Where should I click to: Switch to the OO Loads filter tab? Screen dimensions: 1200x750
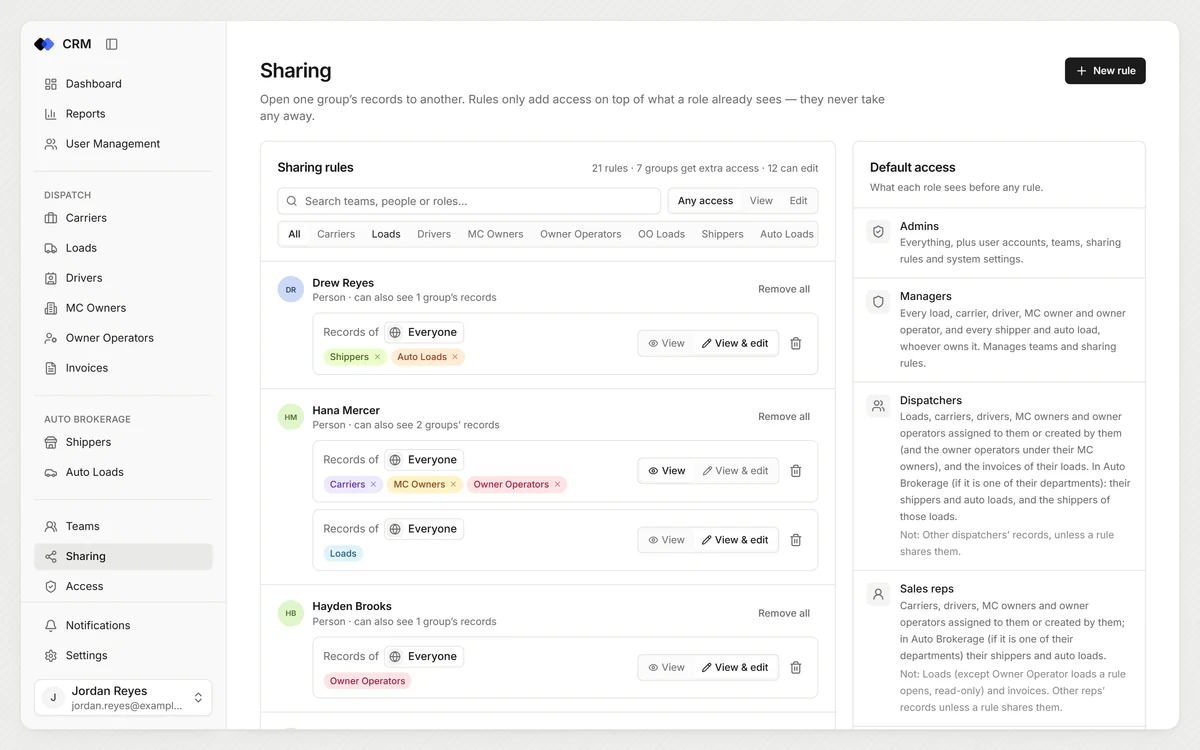[661, 234]
